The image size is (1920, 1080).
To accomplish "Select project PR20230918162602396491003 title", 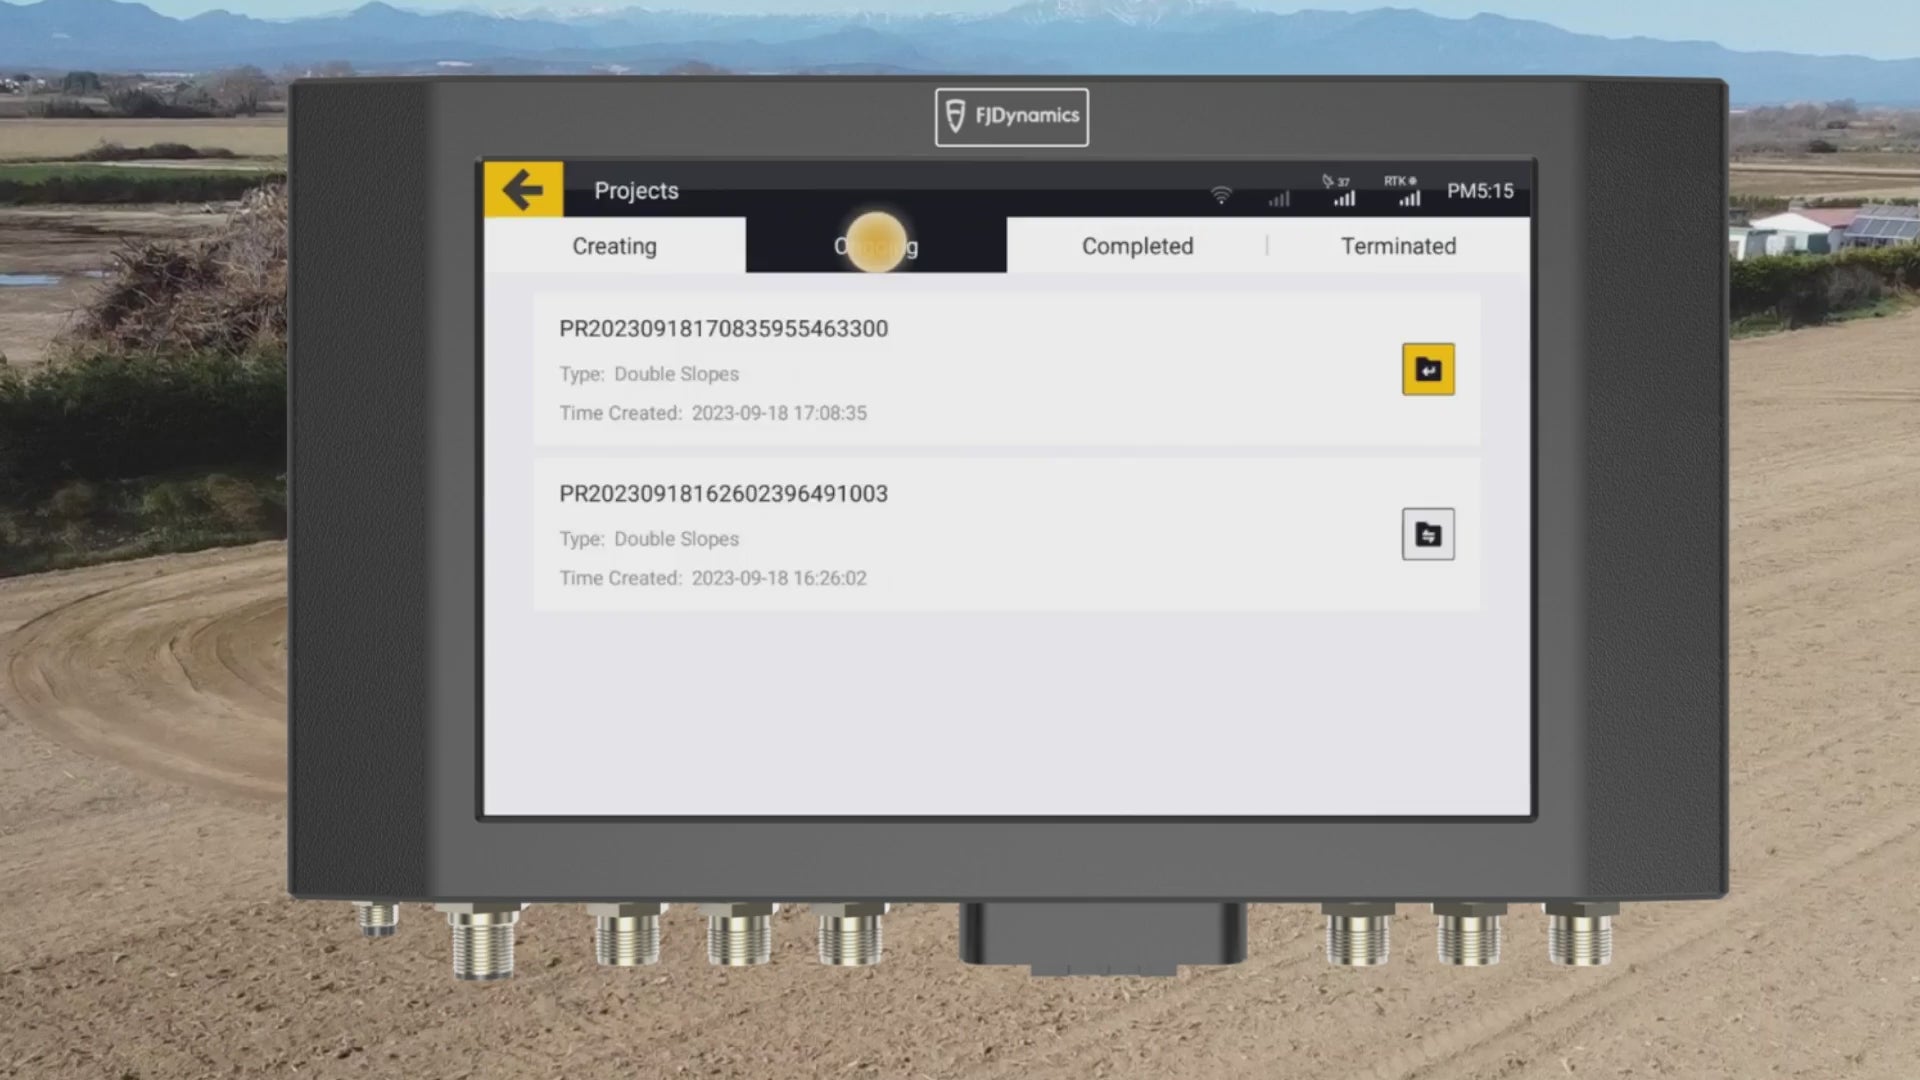I will tap(723, 494).
